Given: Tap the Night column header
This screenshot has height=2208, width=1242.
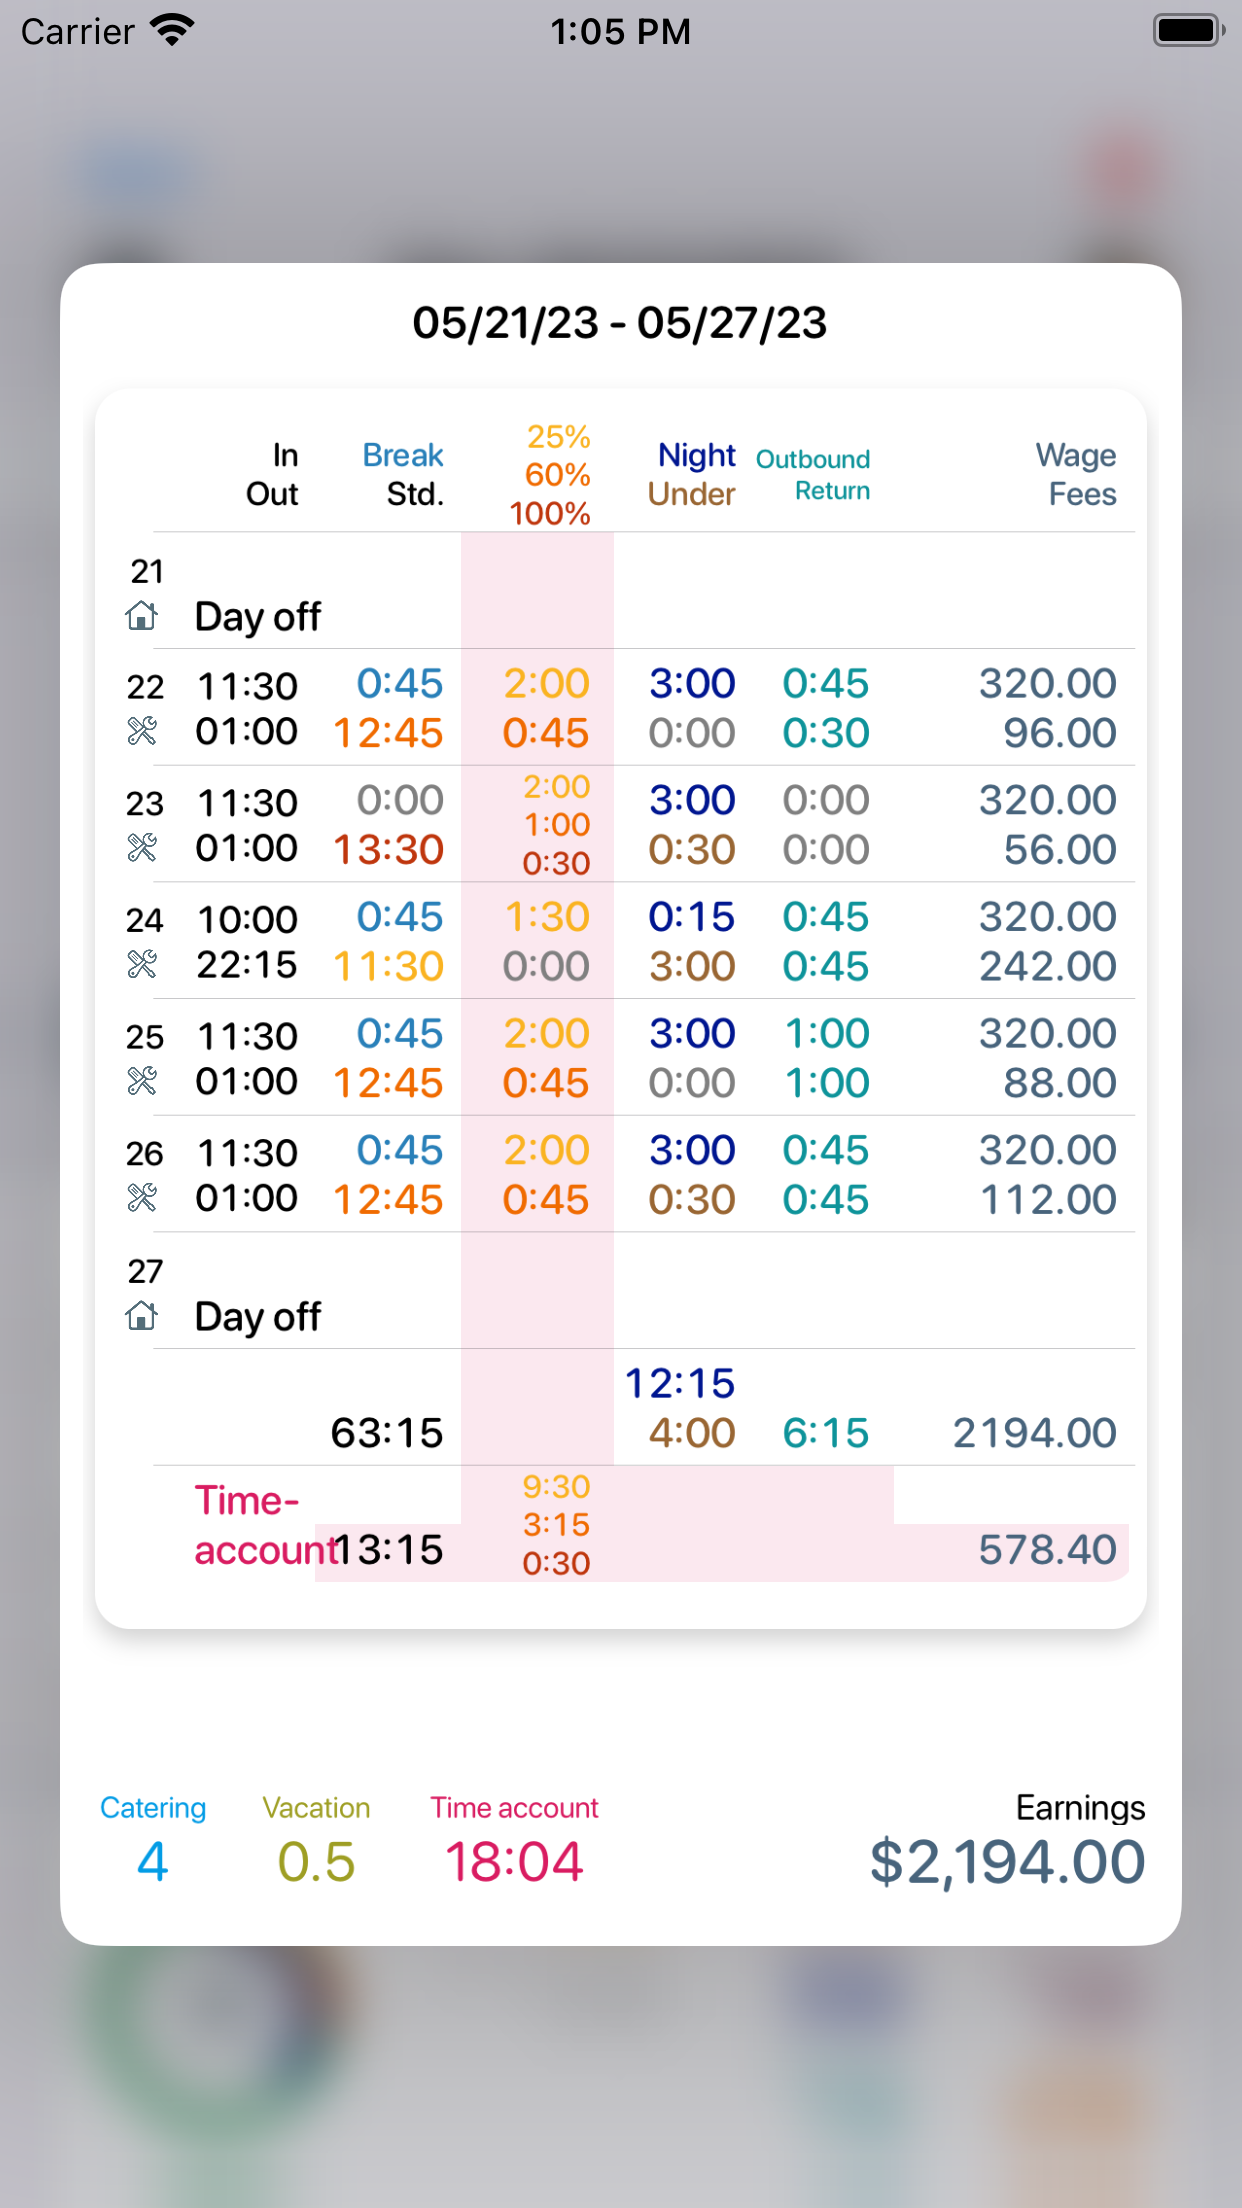Looking at the screenshot, I should coord(696,456).
